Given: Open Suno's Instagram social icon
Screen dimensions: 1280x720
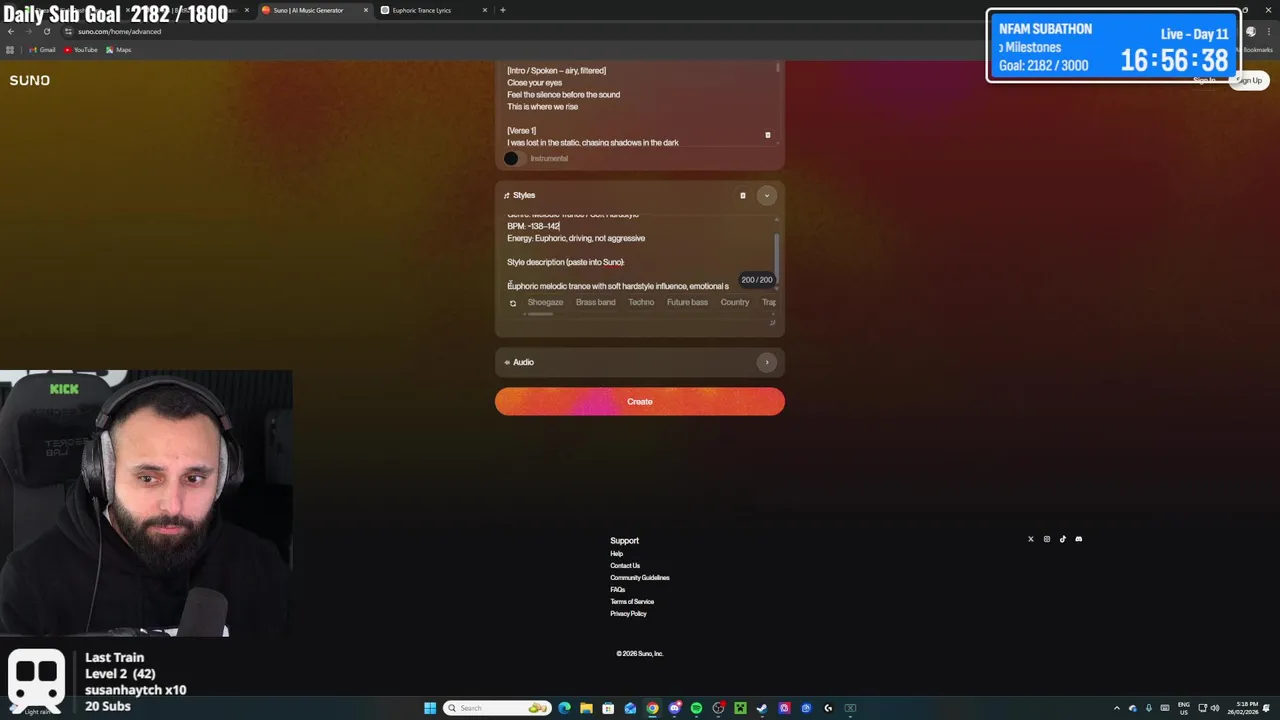Looking at the screenshot, I should [1047, 539].
